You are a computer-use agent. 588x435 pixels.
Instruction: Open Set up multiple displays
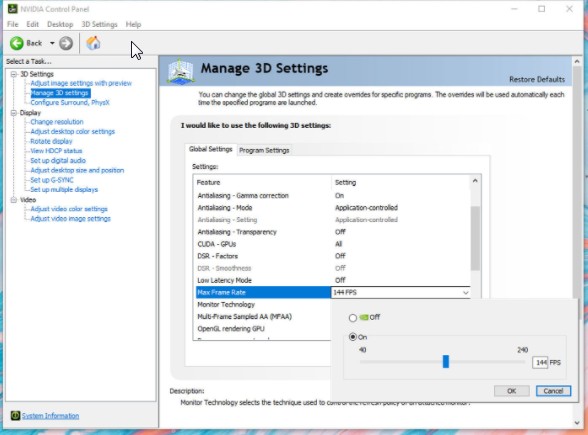pos(64,190)
